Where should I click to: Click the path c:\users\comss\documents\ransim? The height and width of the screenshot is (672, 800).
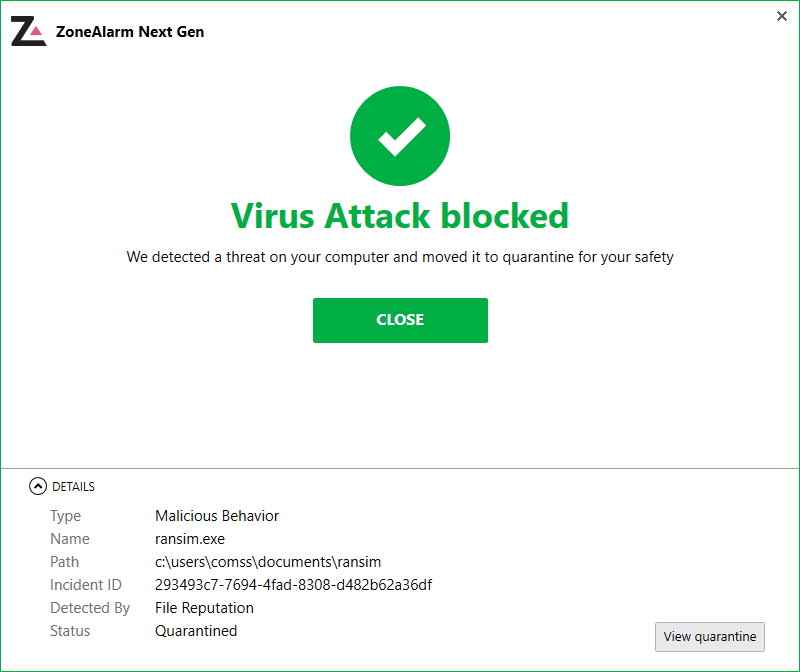point(268,561)
